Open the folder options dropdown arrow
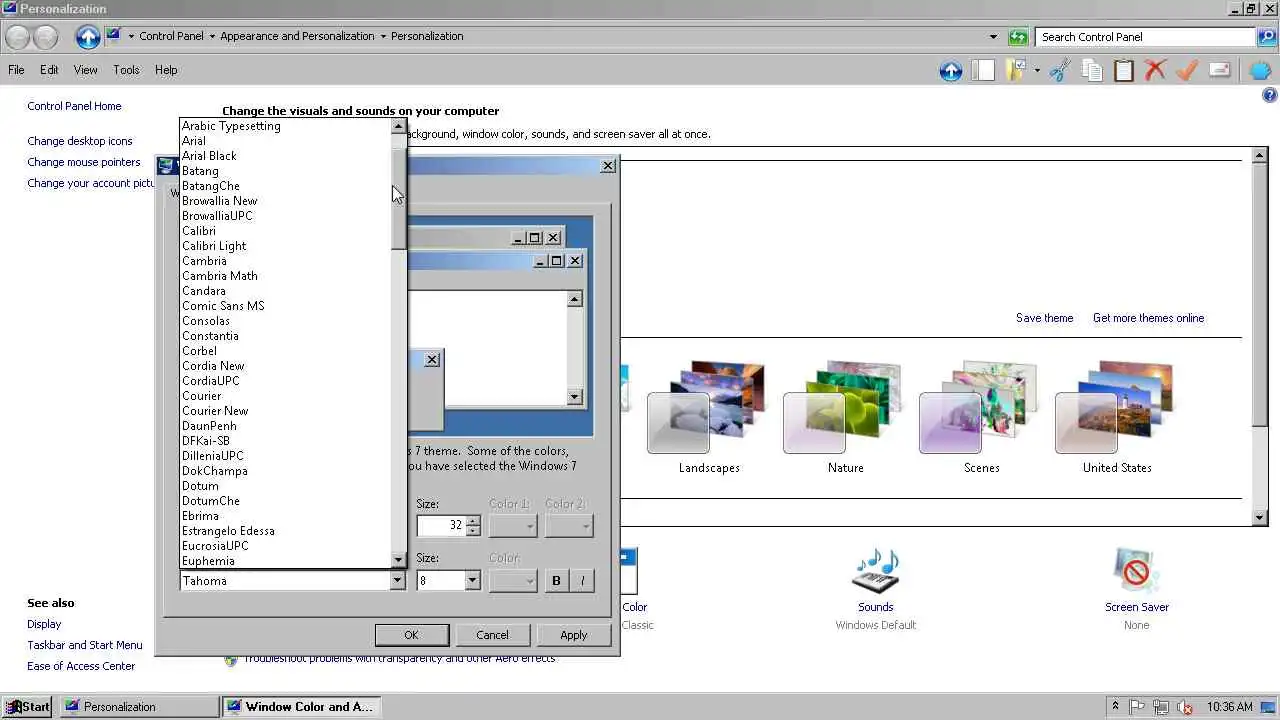This screenshot has height=720, width=1280. (x=1036, y=70)
